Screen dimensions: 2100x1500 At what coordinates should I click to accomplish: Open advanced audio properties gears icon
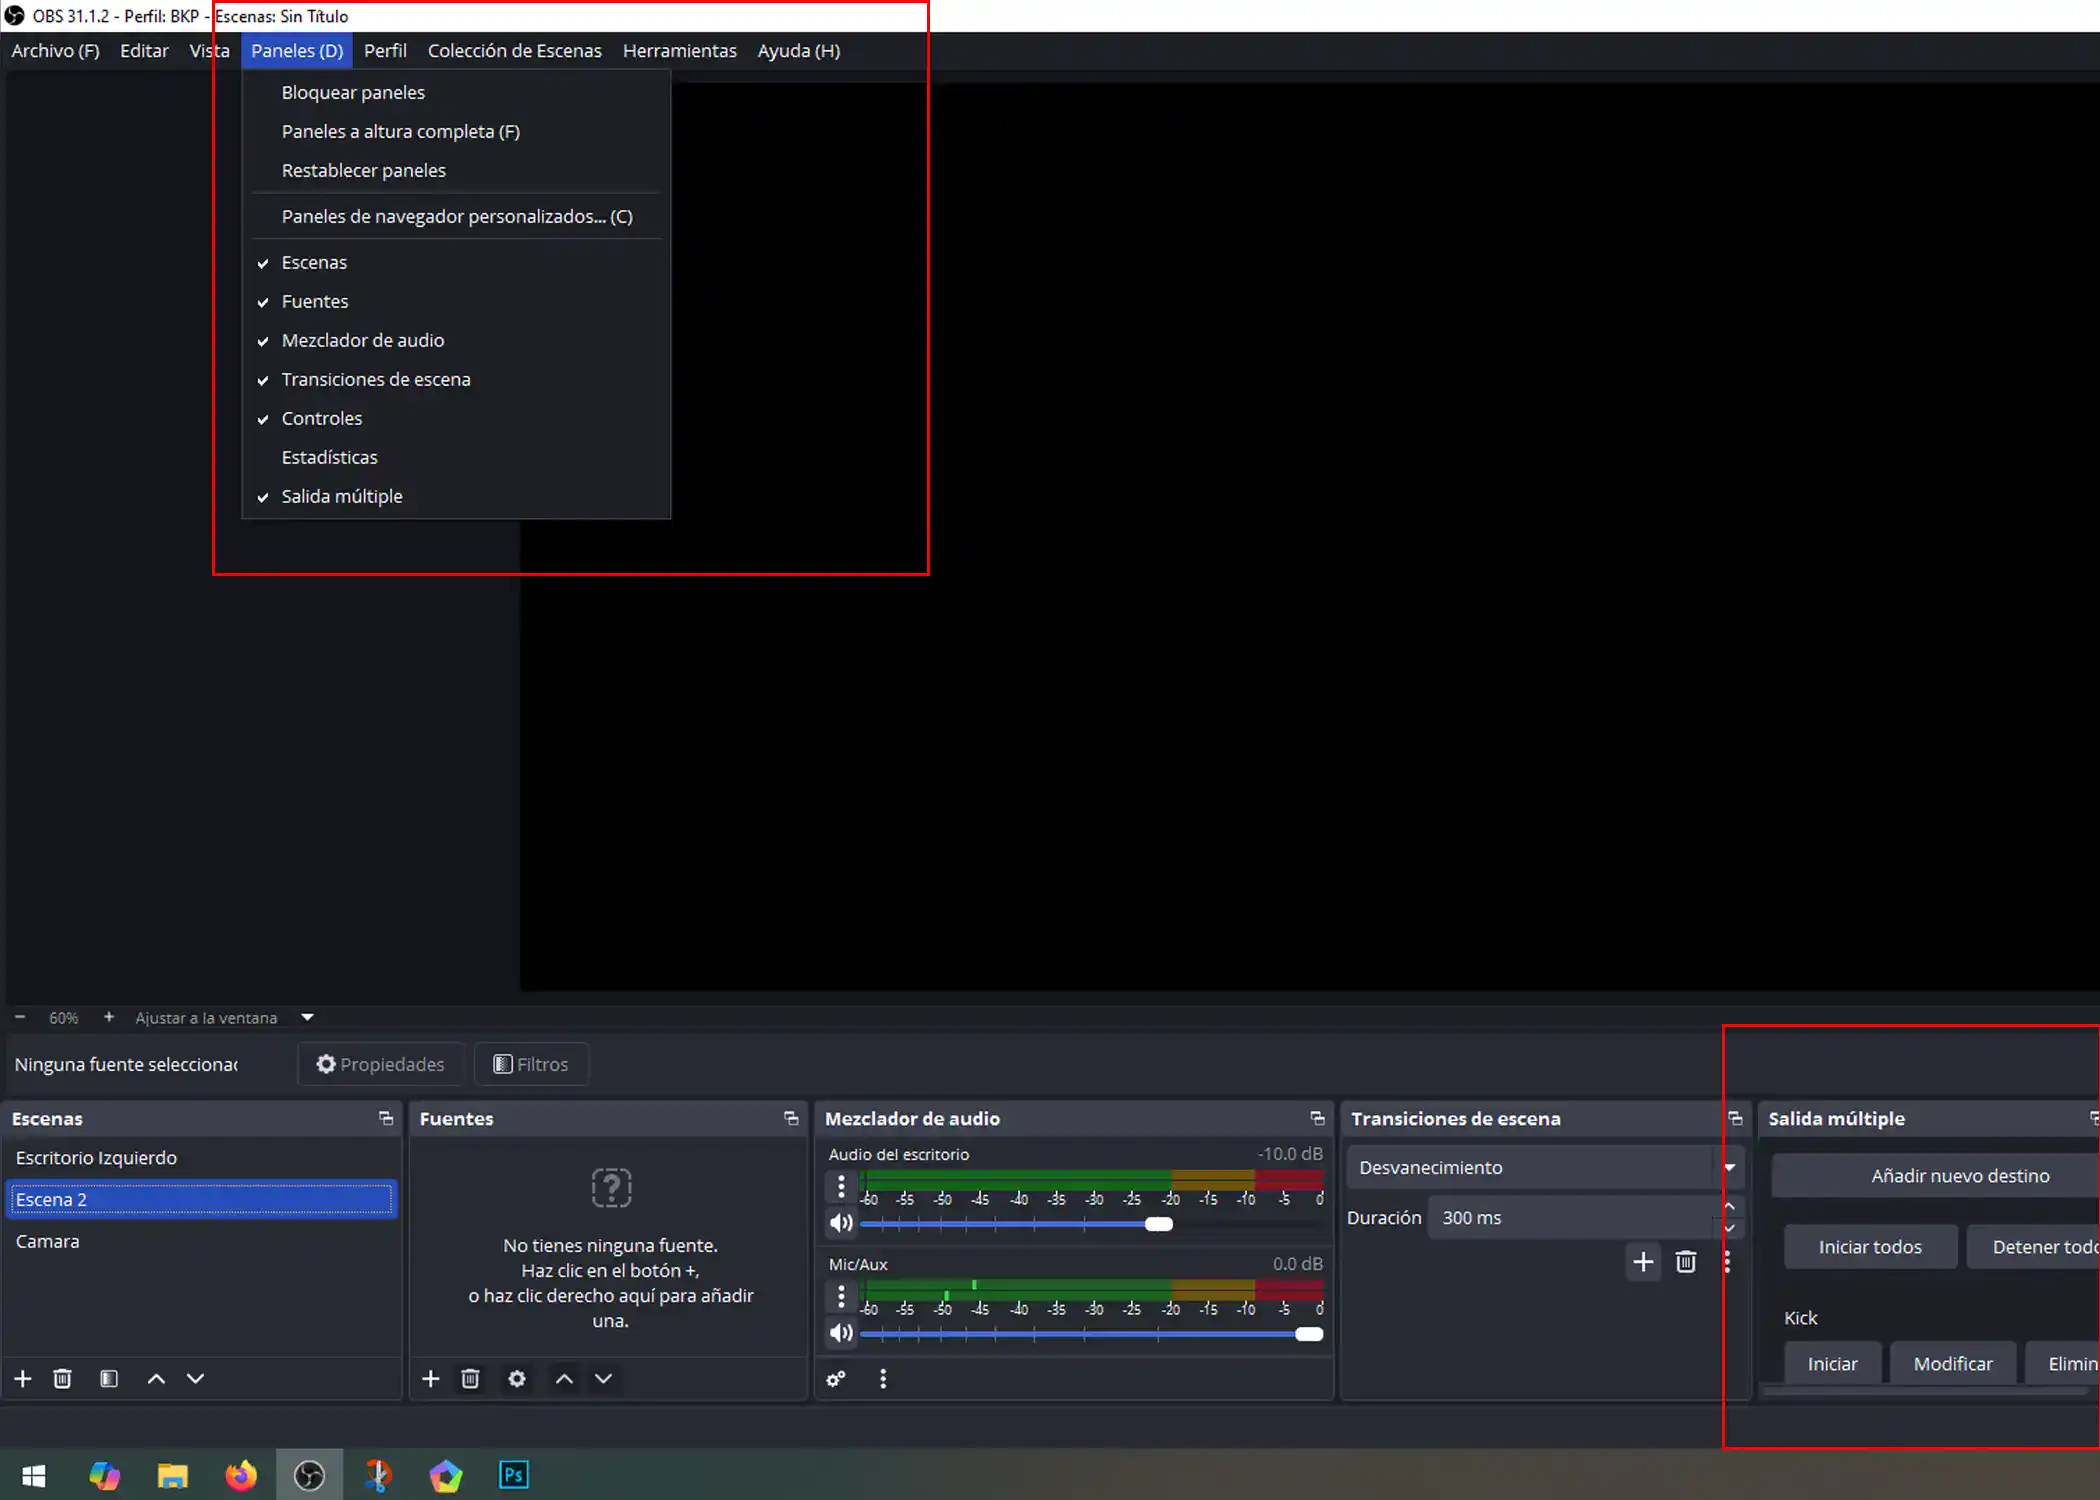pos(836,1379)
